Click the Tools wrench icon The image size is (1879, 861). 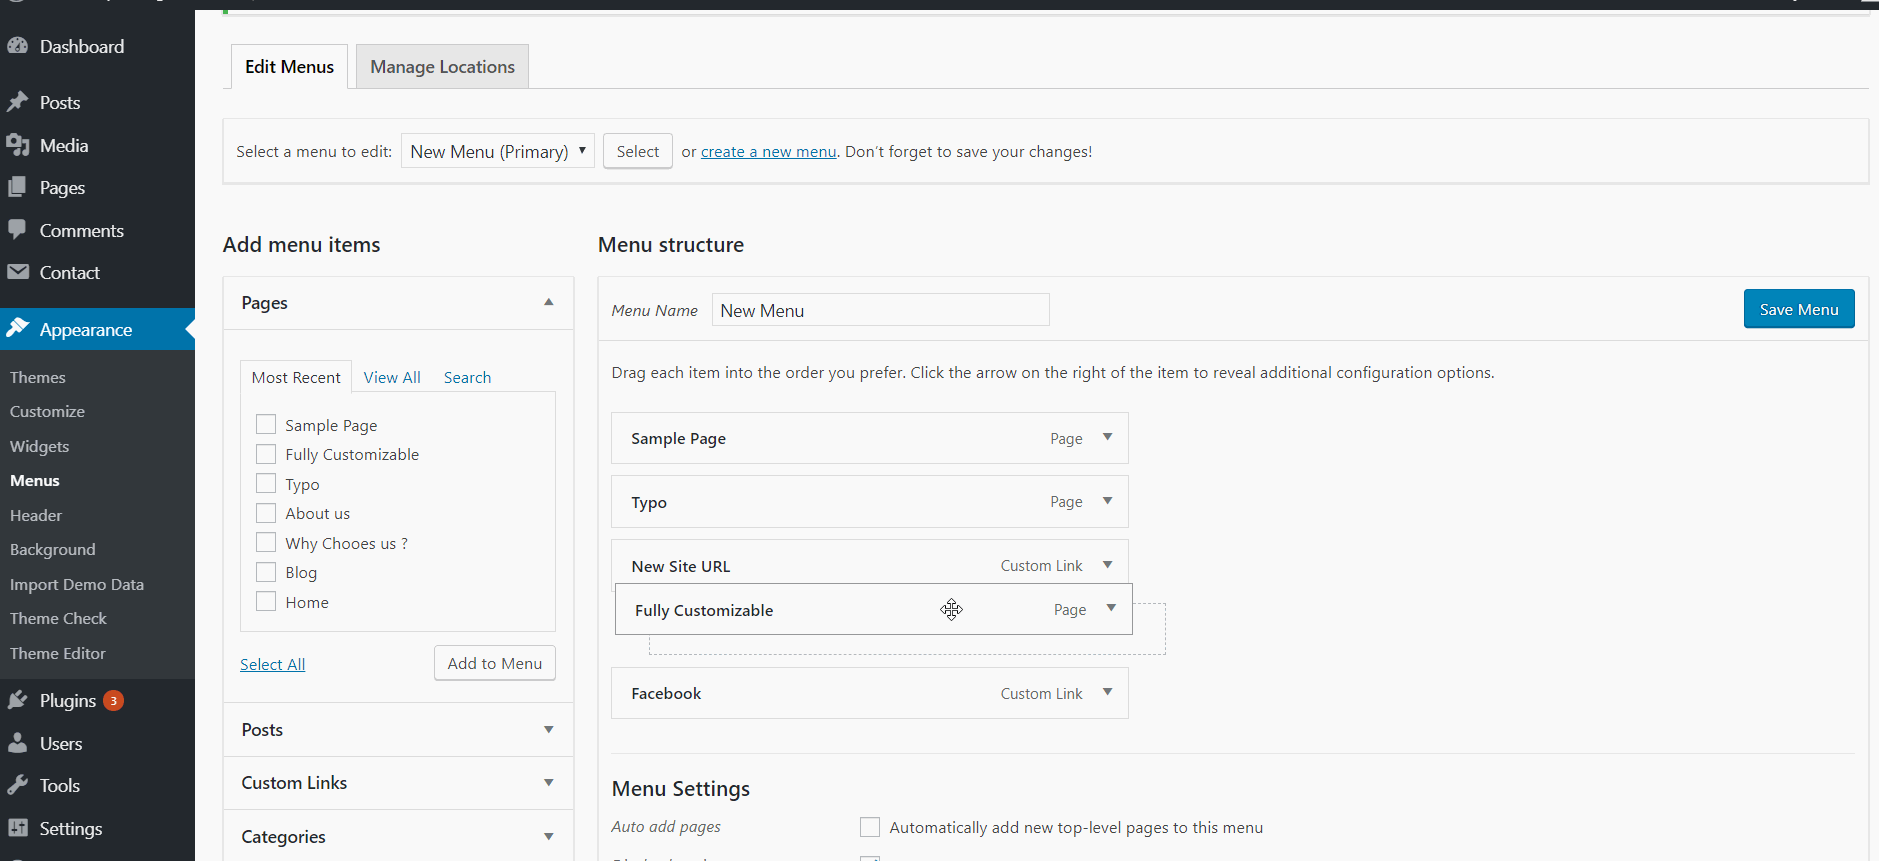click(x=18, y=785)
